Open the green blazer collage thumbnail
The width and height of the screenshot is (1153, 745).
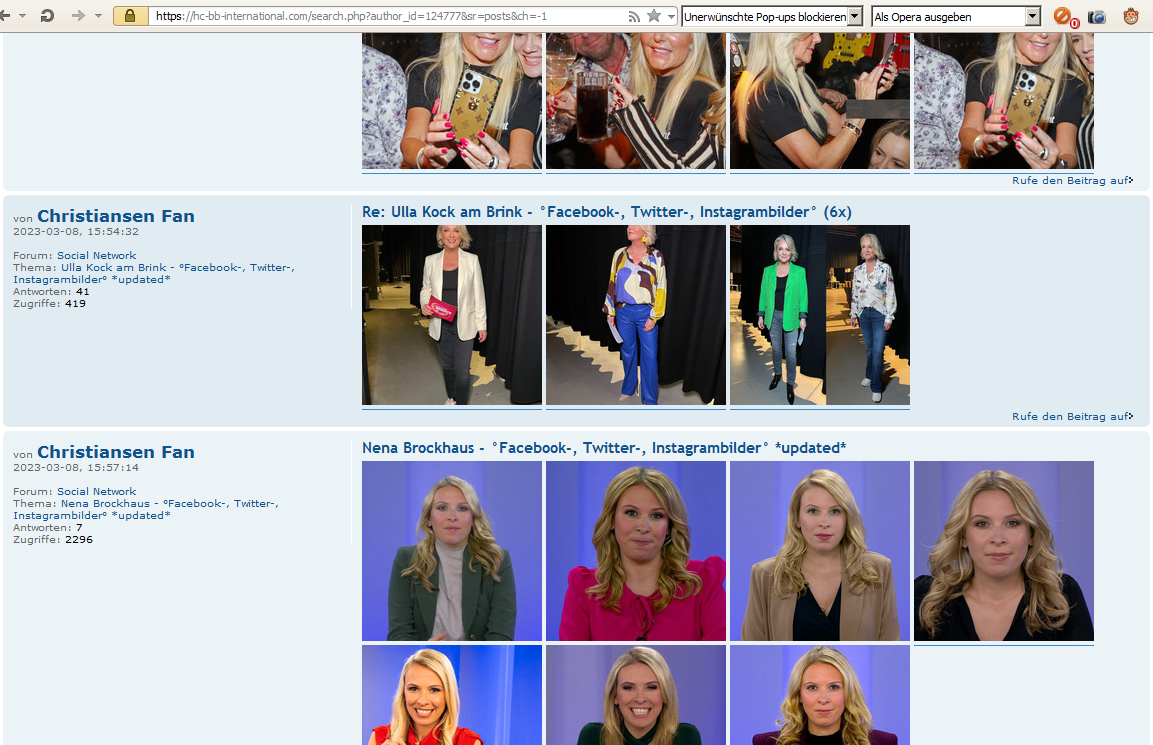click(x=820, y=315)
